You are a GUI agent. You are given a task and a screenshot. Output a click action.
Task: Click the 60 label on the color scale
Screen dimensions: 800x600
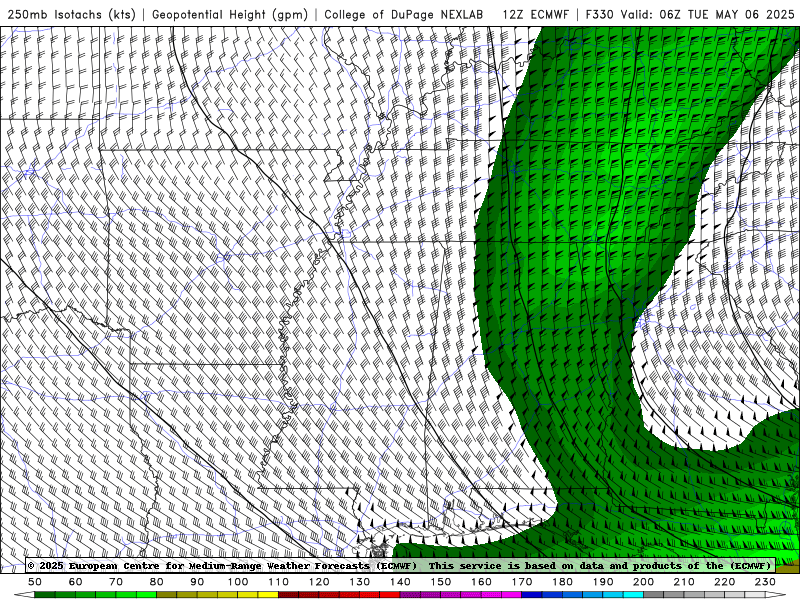coord(75,582)
